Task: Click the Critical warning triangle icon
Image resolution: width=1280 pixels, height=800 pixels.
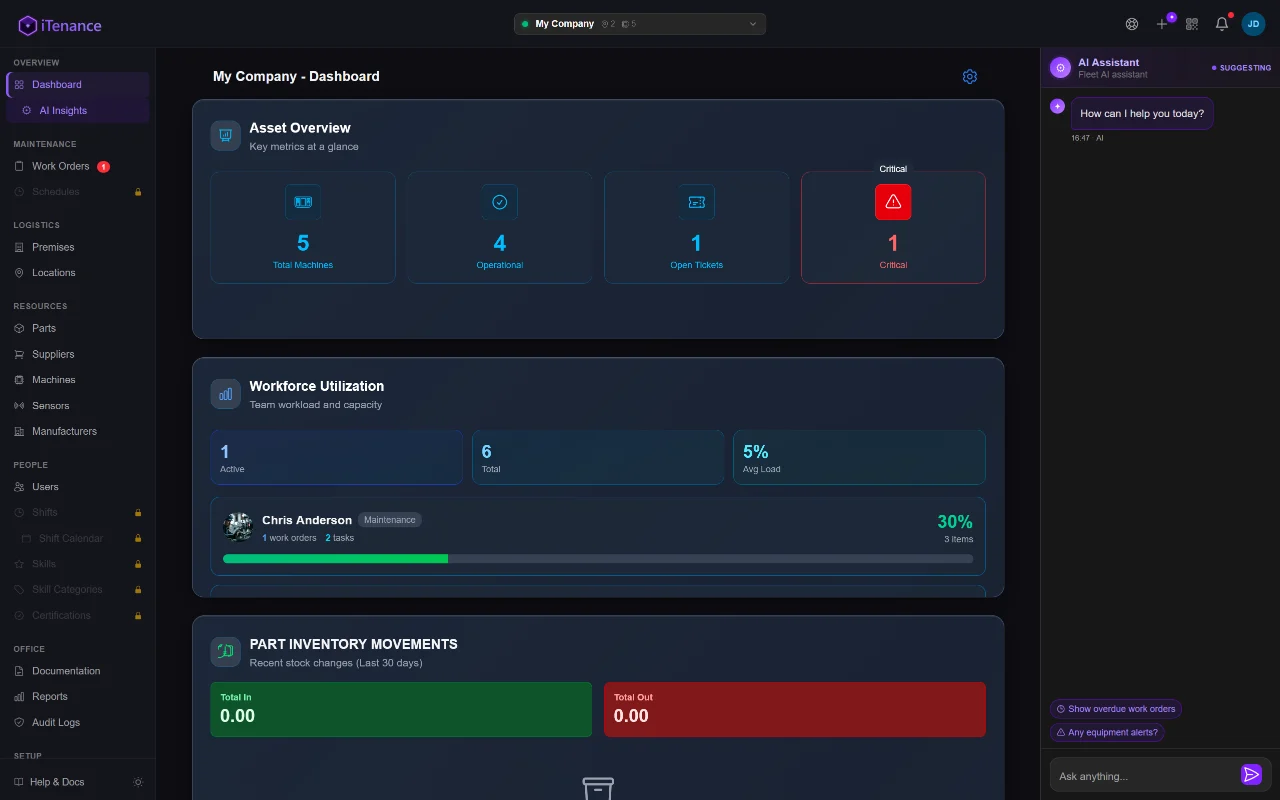Action: tap(893, 202)
